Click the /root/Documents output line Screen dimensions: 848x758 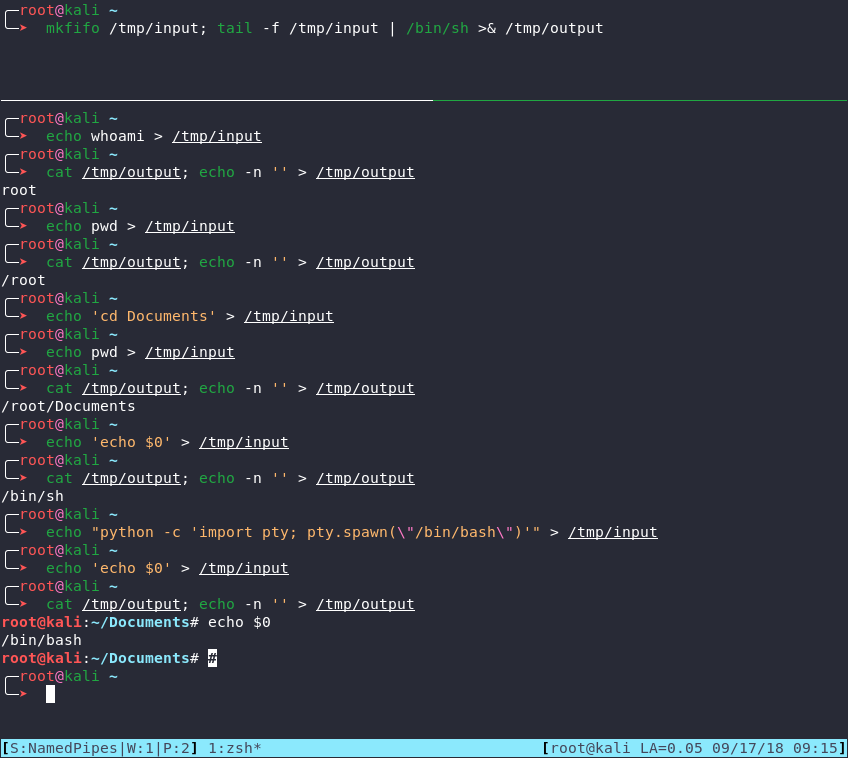coord(68,407)
